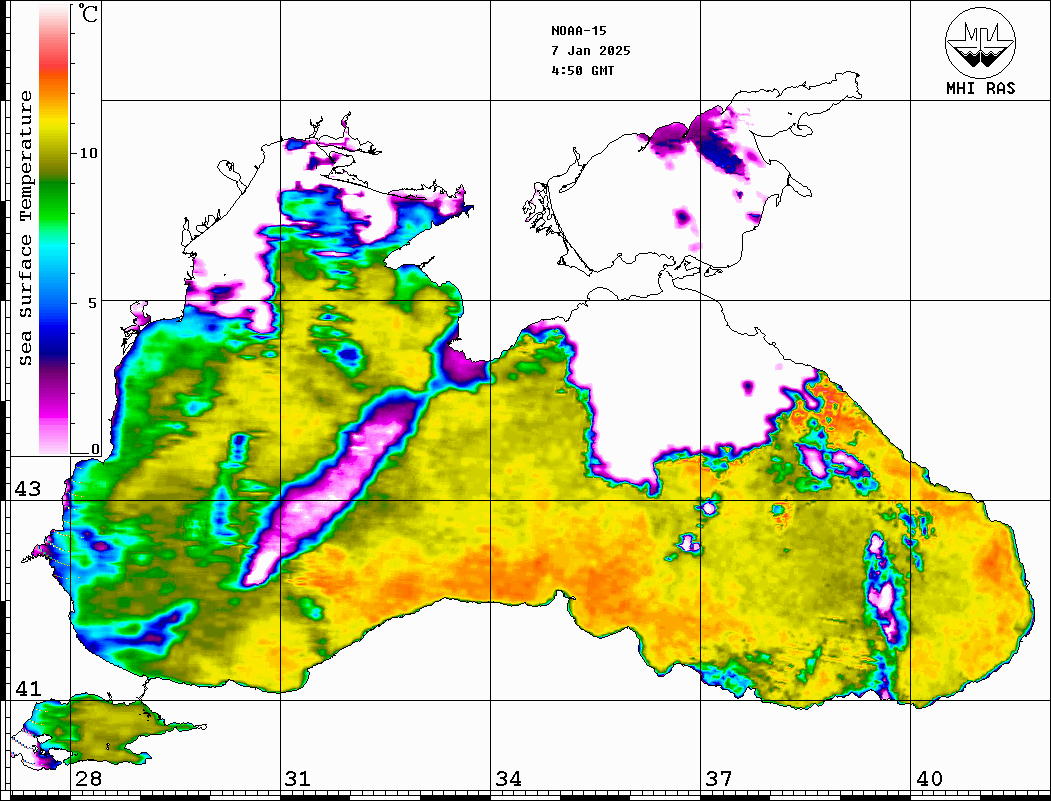This screenshot has height=801, width=1051.
Task: Click the MHI RAS logo emblem
Action: pyautogui.click(x=980, y=42)
